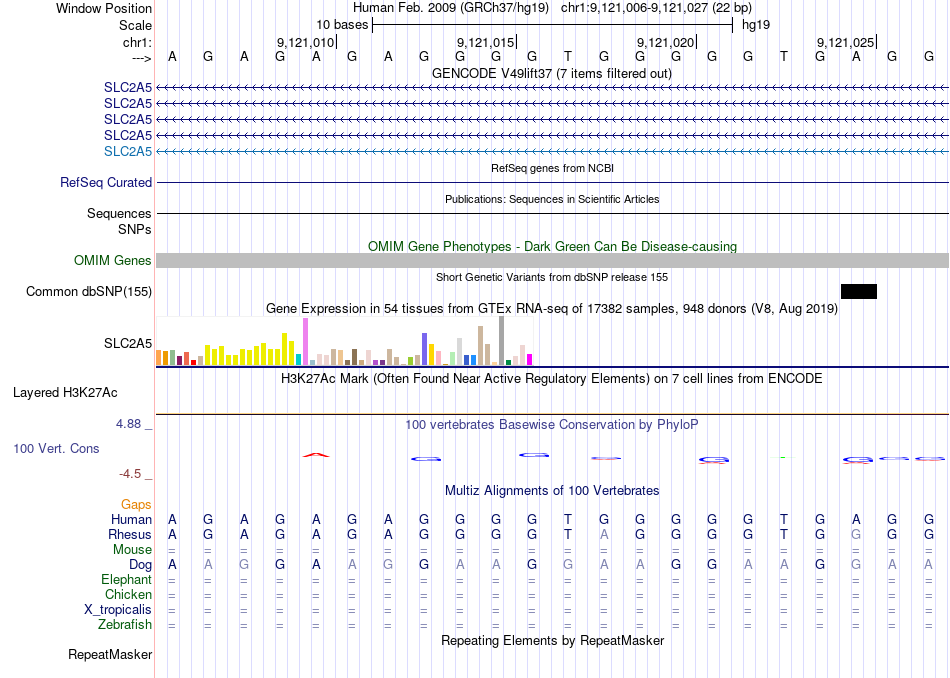Click the 'hg19' text beside the scale bar
The width and height of the screenshot is (950, 678).
[756, 25]
